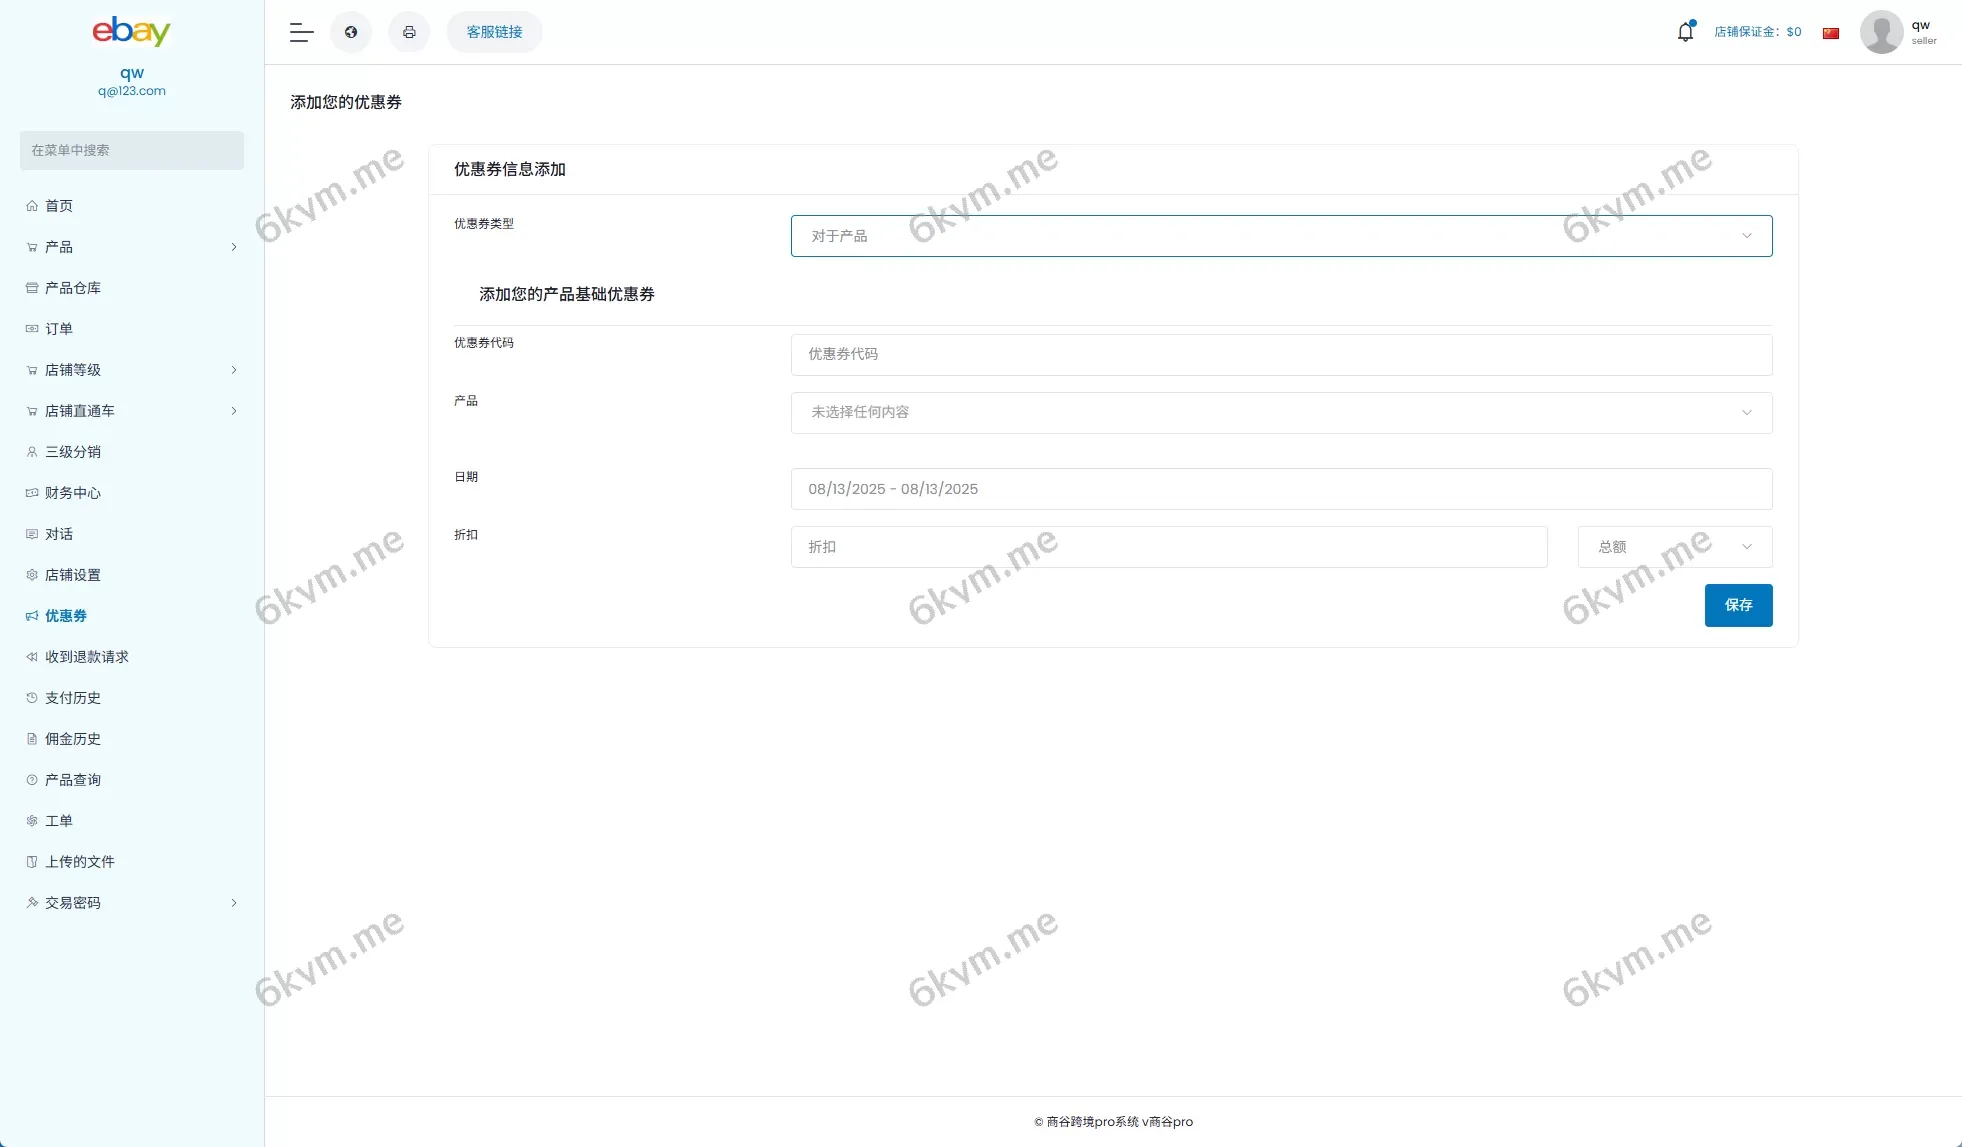Expand the 交易密码 sidebar menu
1962x1147 pixels.
[x=72, y=902]
